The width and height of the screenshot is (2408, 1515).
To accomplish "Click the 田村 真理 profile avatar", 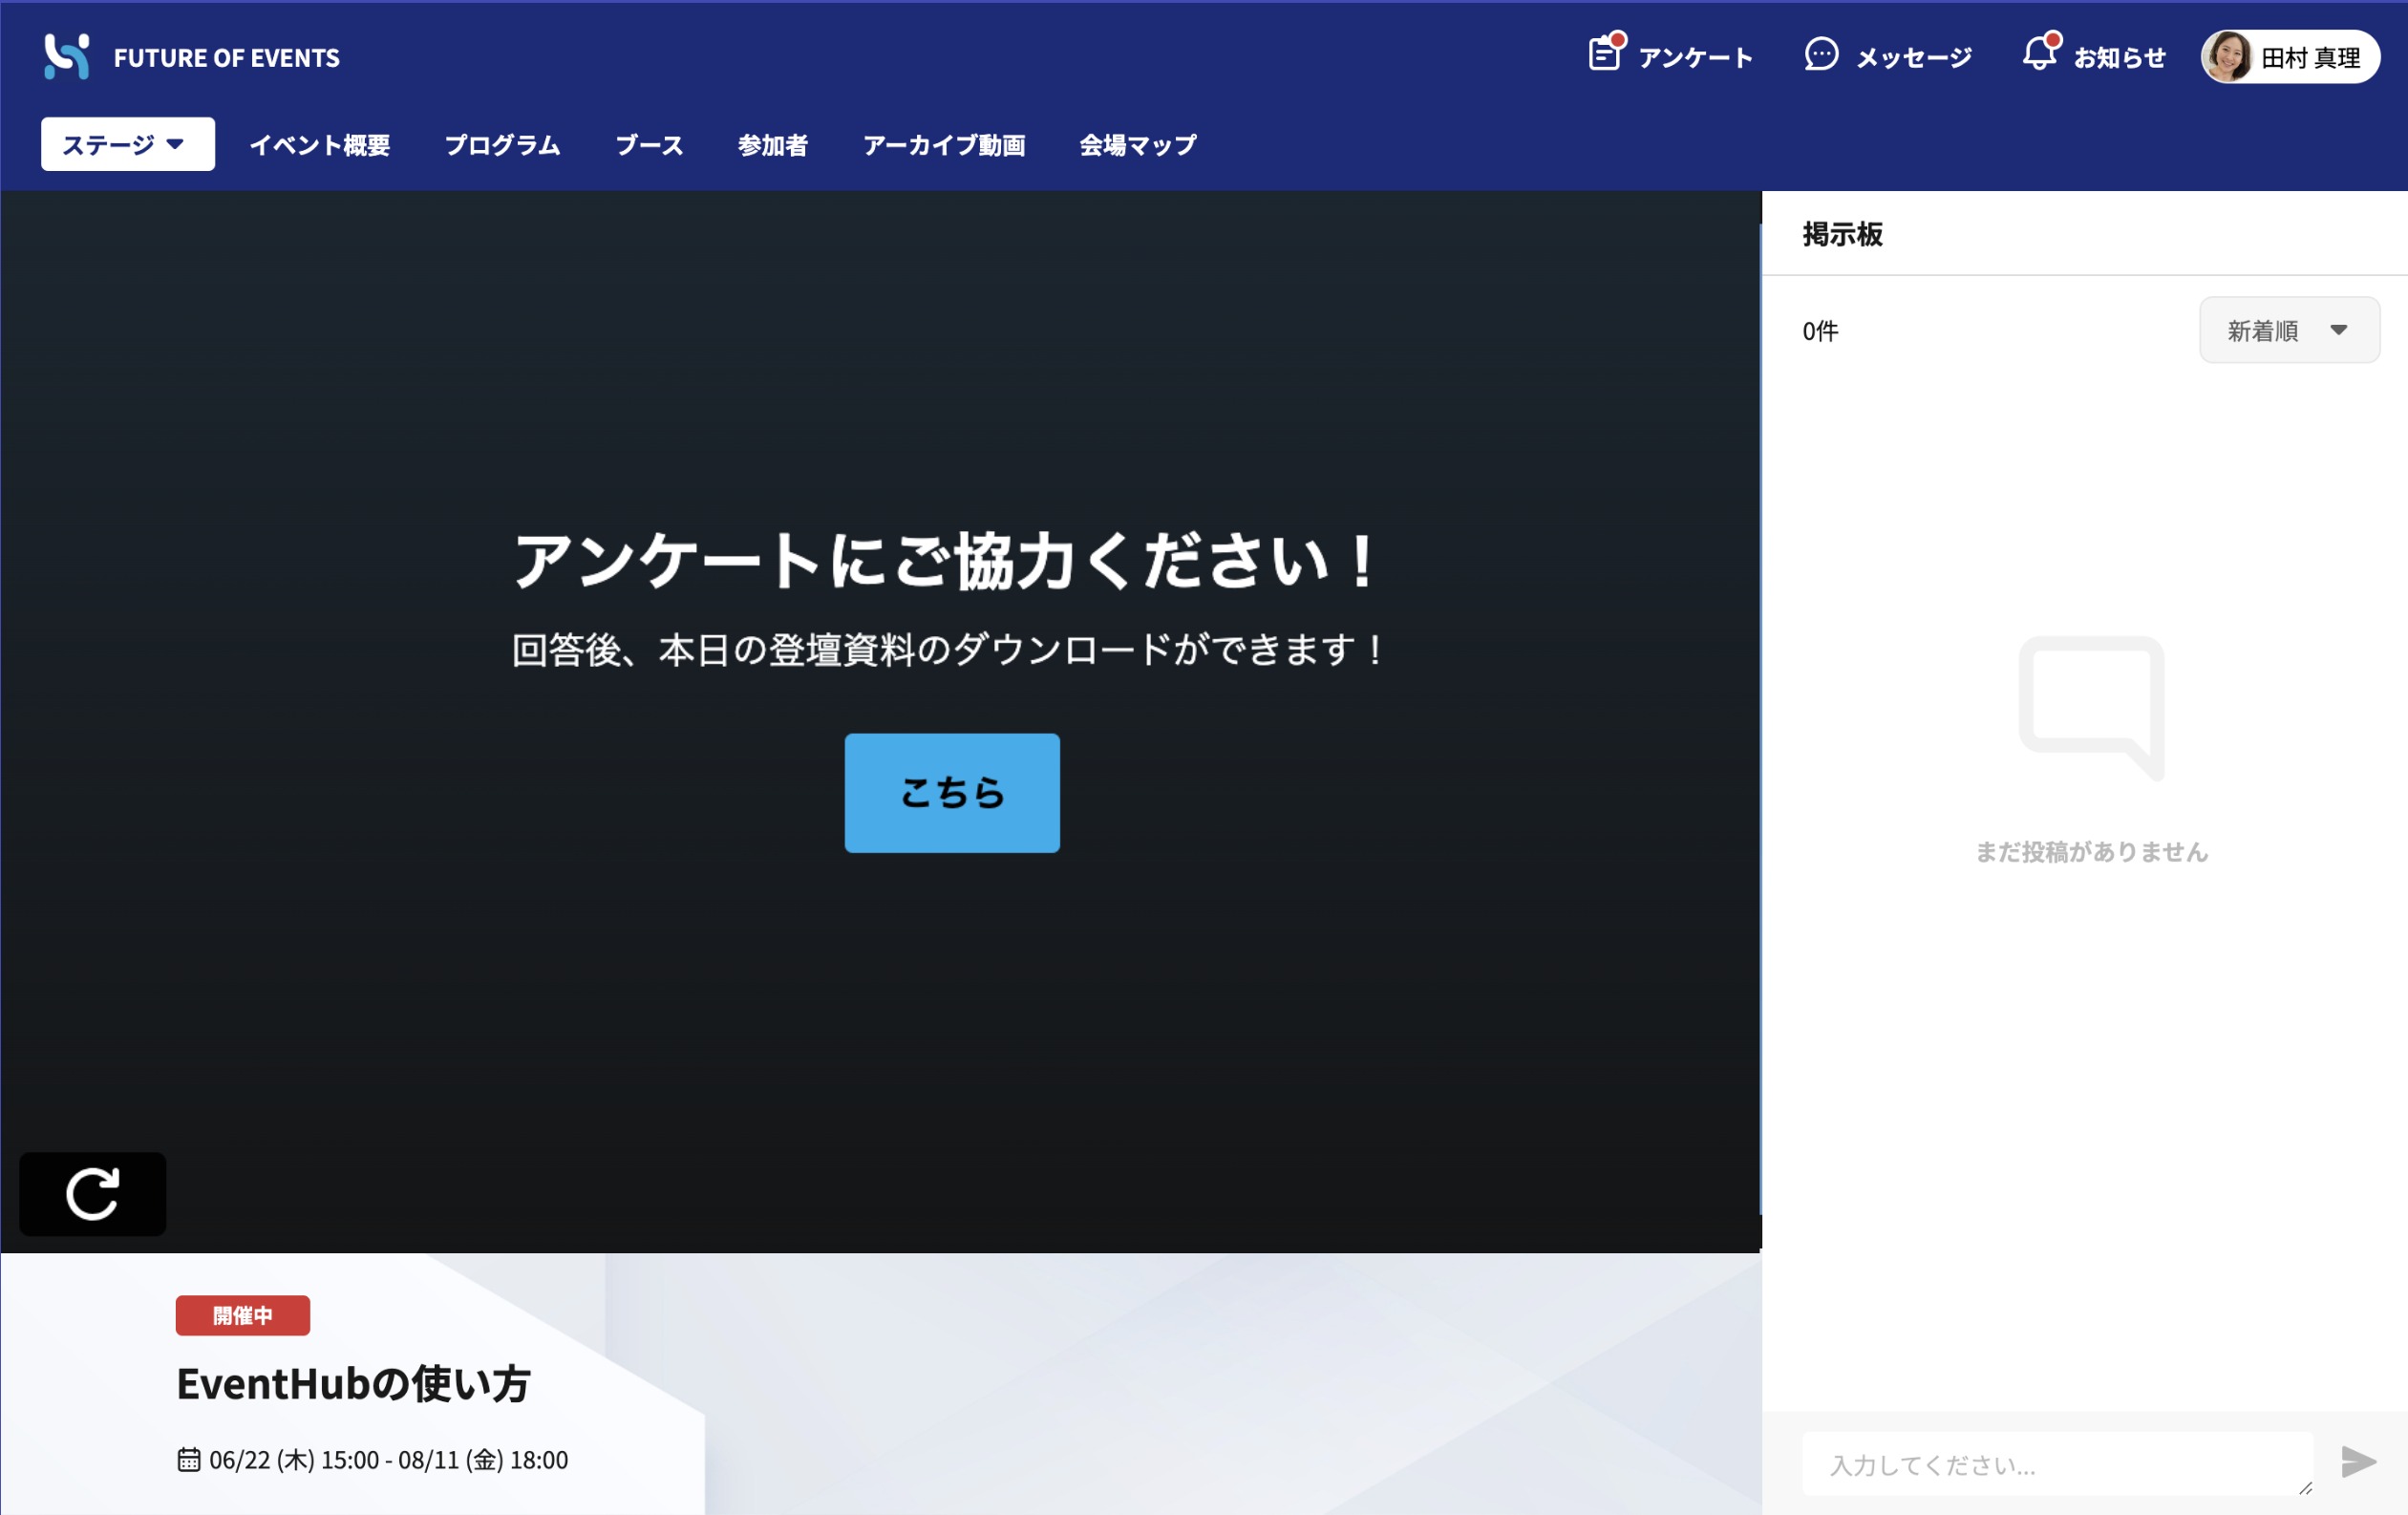I will click(x=2228, y=57).
